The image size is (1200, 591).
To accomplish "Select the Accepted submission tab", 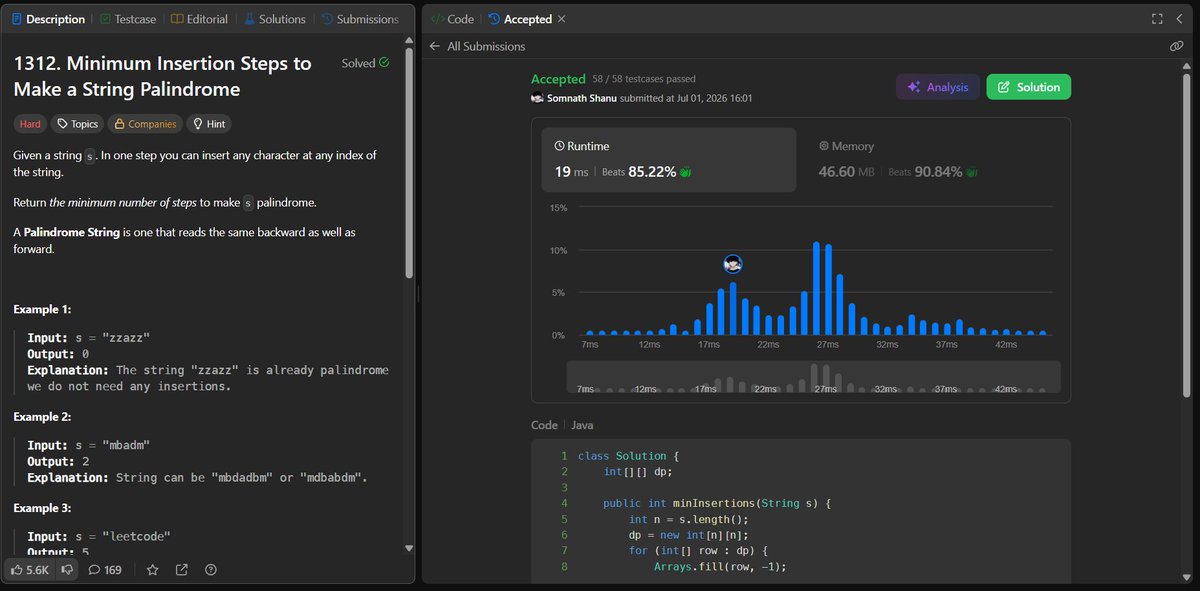I will click(x=520, y=19).
